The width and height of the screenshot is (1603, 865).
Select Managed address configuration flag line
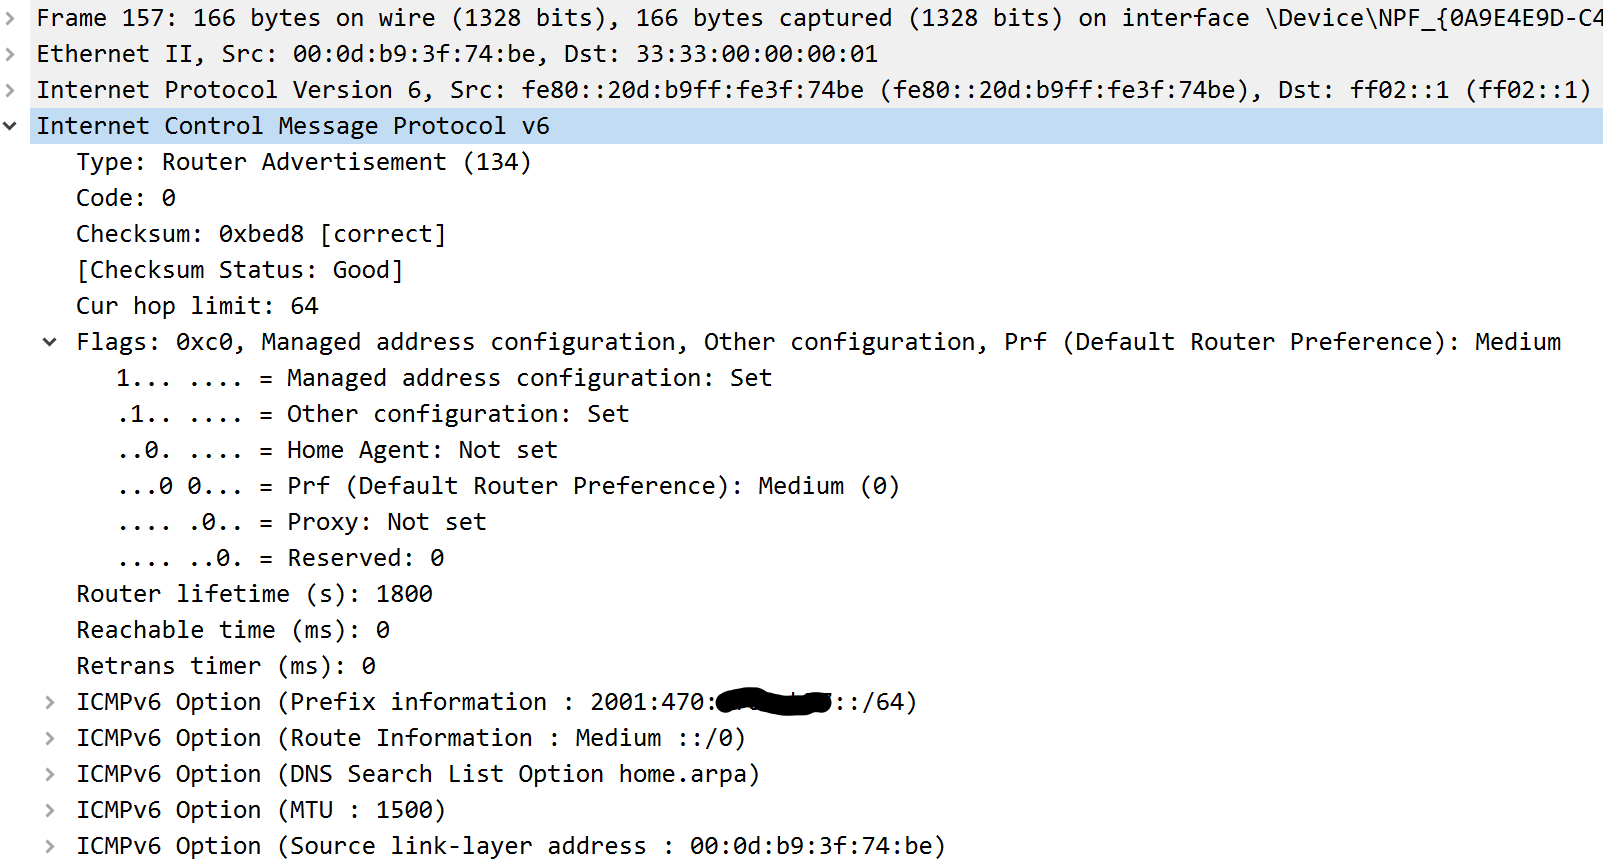tap(444, 378)
